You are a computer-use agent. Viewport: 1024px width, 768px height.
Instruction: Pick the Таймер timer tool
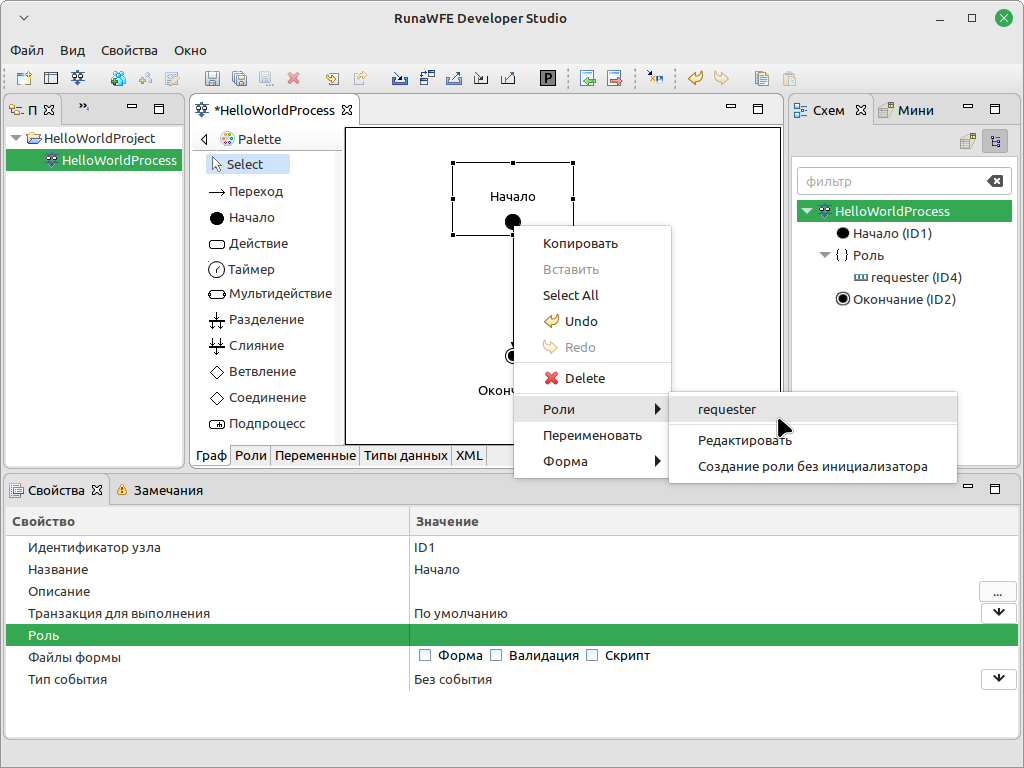pyautogui.click(x=242, y=269)
